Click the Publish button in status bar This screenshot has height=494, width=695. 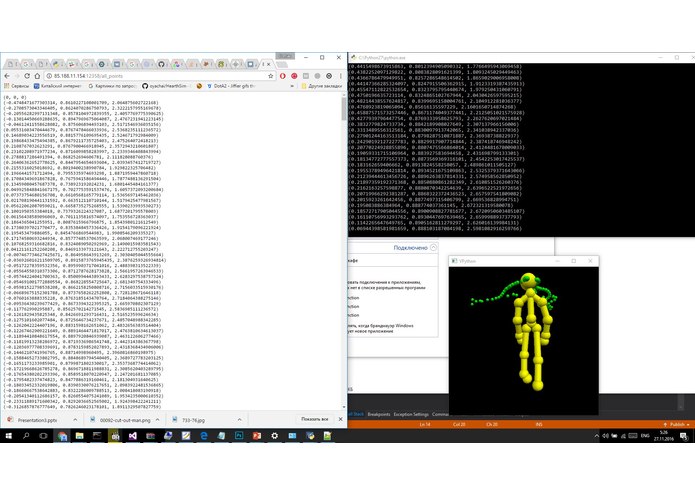676,424
